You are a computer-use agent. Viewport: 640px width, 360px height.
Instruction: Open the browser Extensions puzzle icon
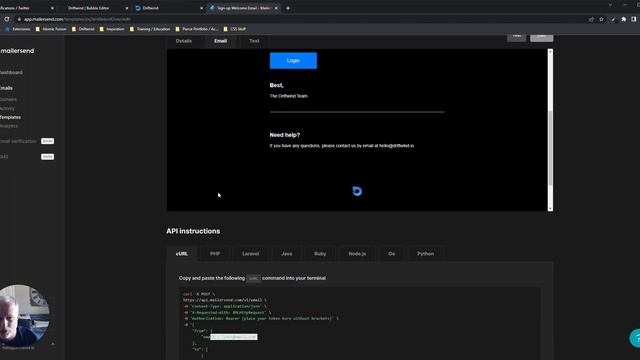pos(624,19)
